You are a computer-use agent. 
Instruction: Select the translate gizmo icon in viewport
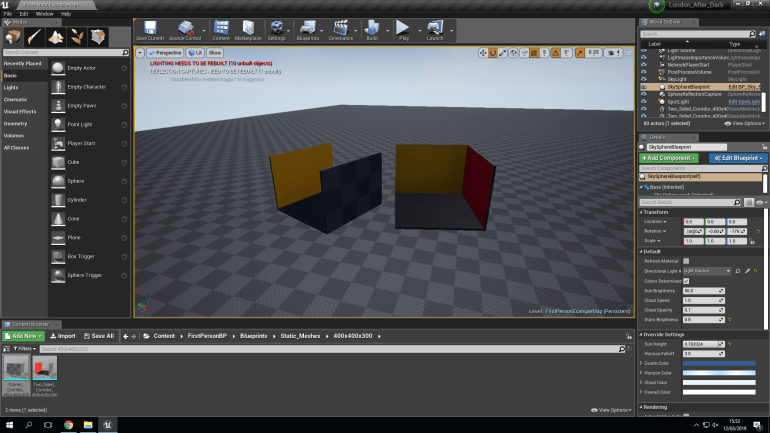pyautogui.click(x=483, y=53)
